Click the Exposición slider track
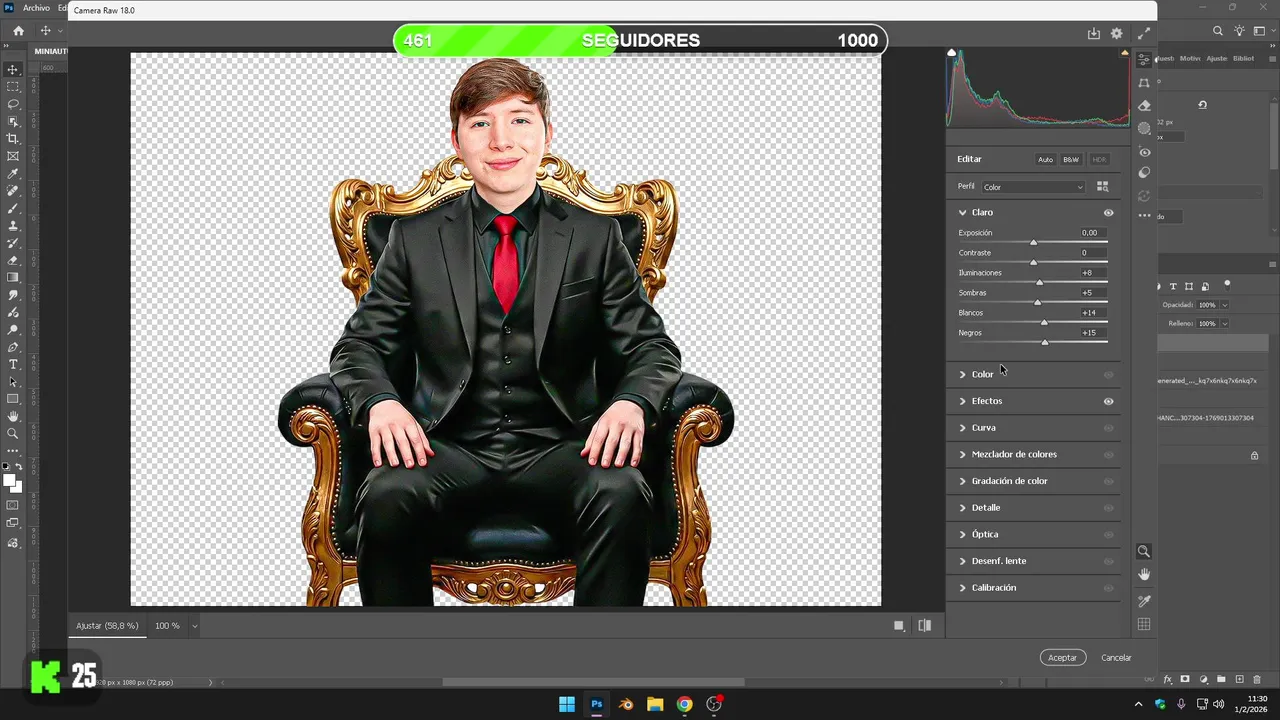The width and height of the screenshot is (1280, 720). pyautogui.click(x=1033, y=242)
